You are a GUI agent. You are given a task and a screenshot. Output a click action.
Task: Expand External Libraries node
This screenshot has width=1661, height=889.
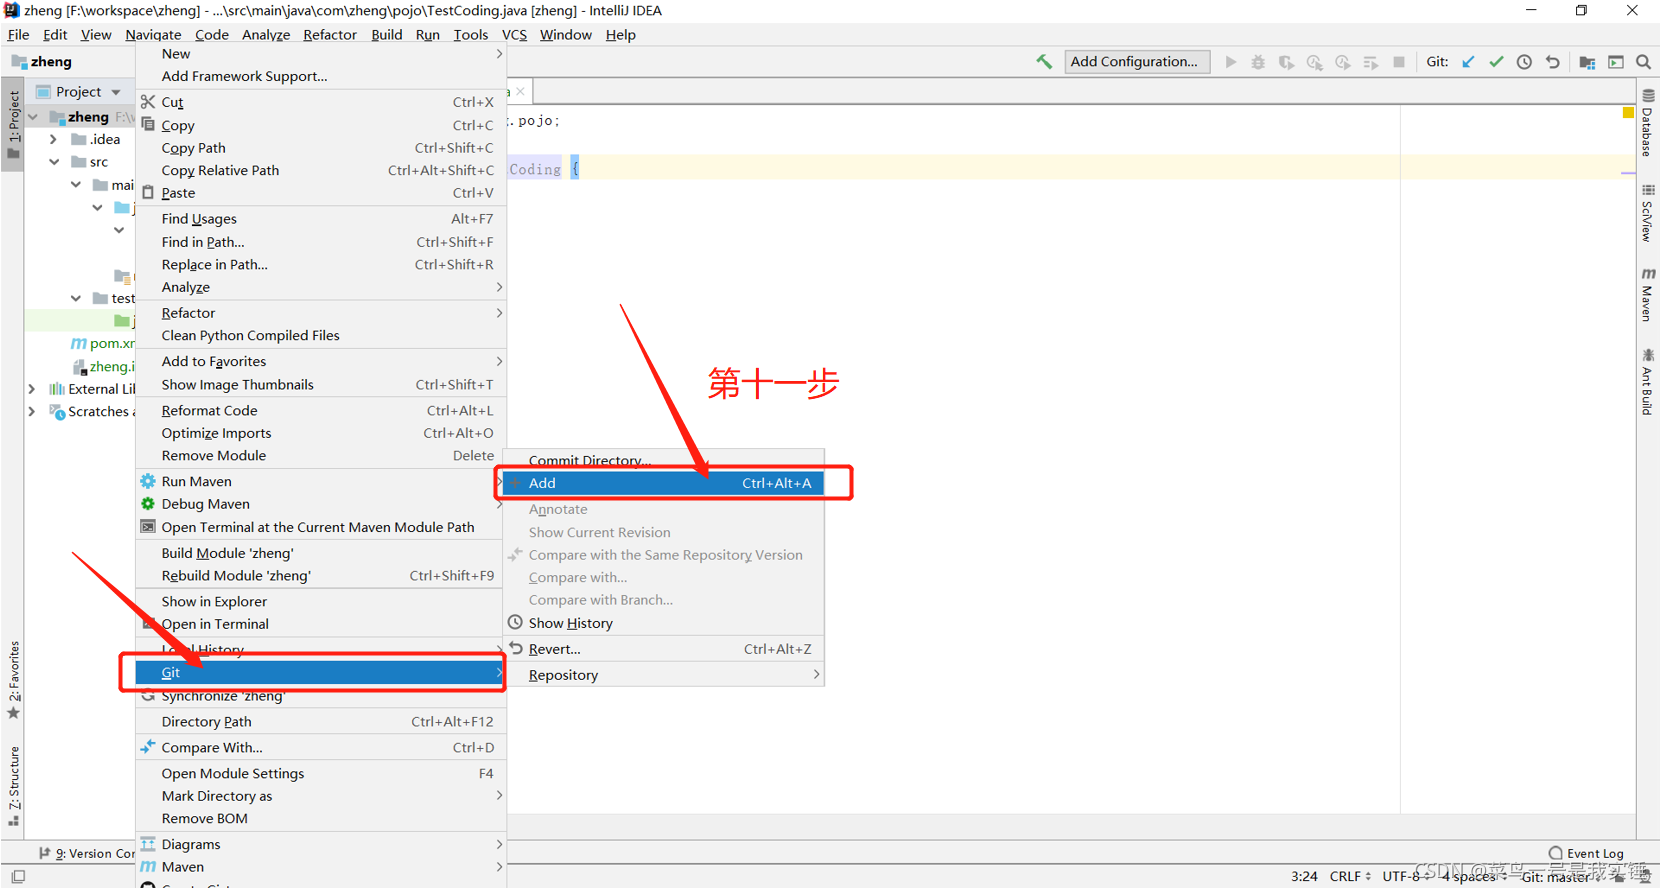pyautogui.click(x=32, y=389)
